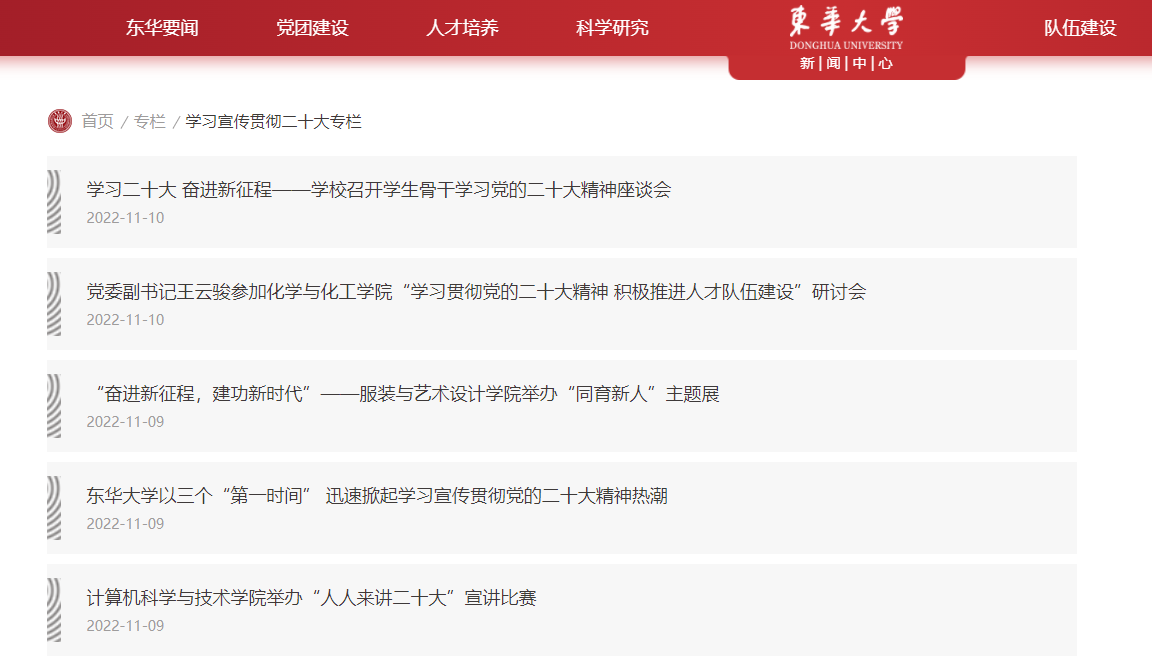Click striped icon beside 人人来讲二十大 article
This screenshot has height=665, width=1152.
tap(54, 610)
